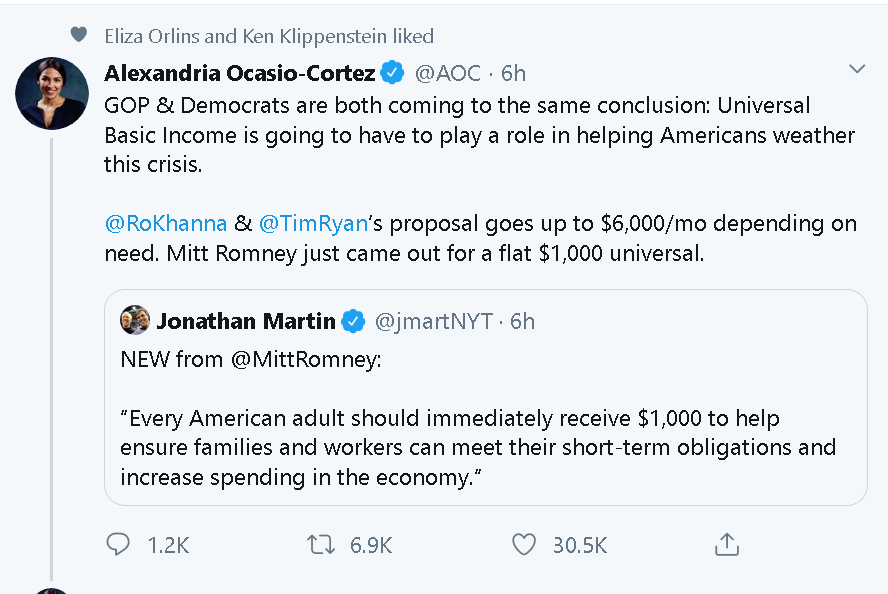Retweet the AOC tweet
The image size is (888, 594).
(321, 545)
